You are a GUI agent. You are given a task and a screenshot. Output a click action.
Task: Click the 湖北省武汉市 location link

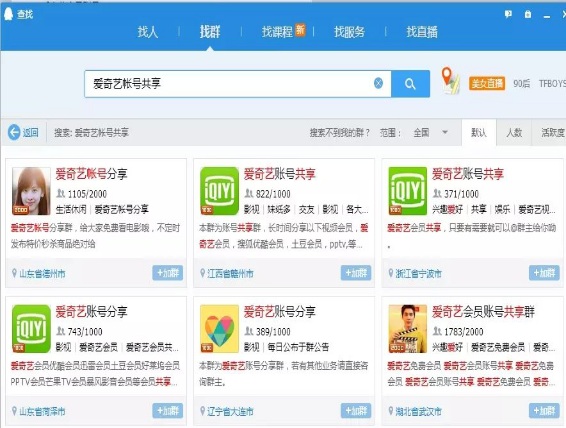(x=419, y=411)
